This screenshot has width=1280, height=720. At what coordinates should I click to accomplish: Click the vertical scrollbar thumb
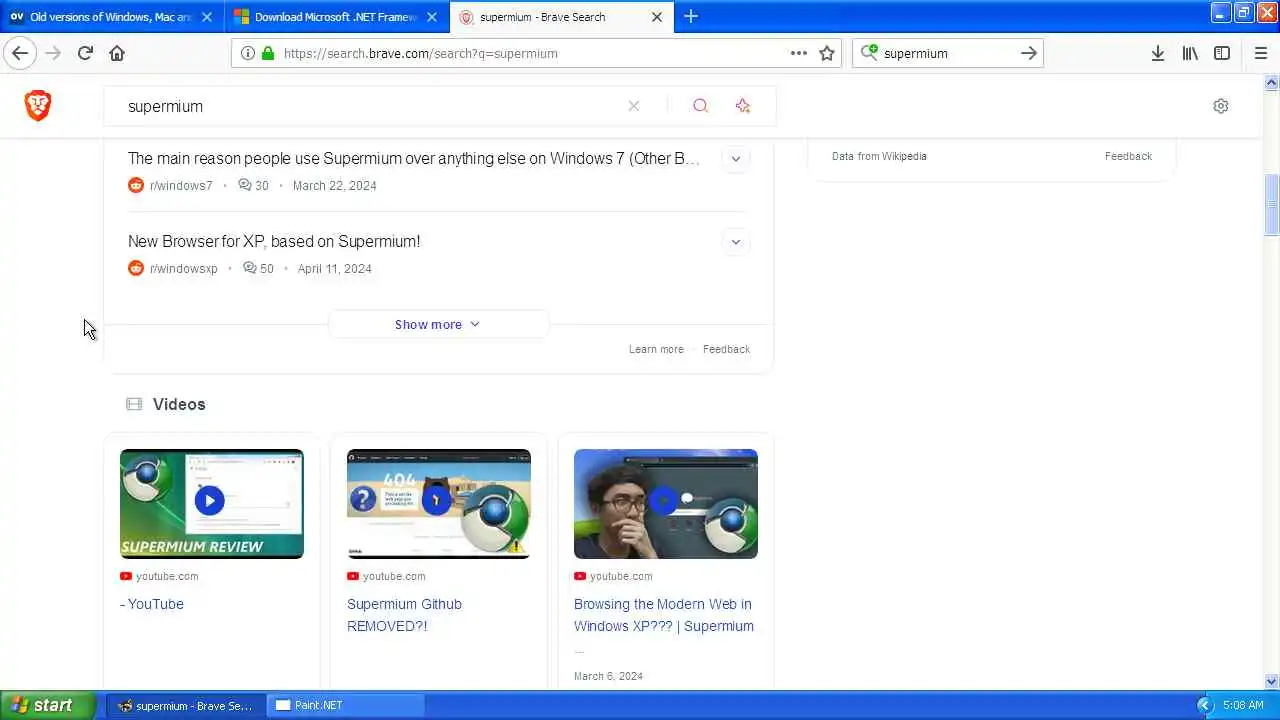tap(1271, 205)
